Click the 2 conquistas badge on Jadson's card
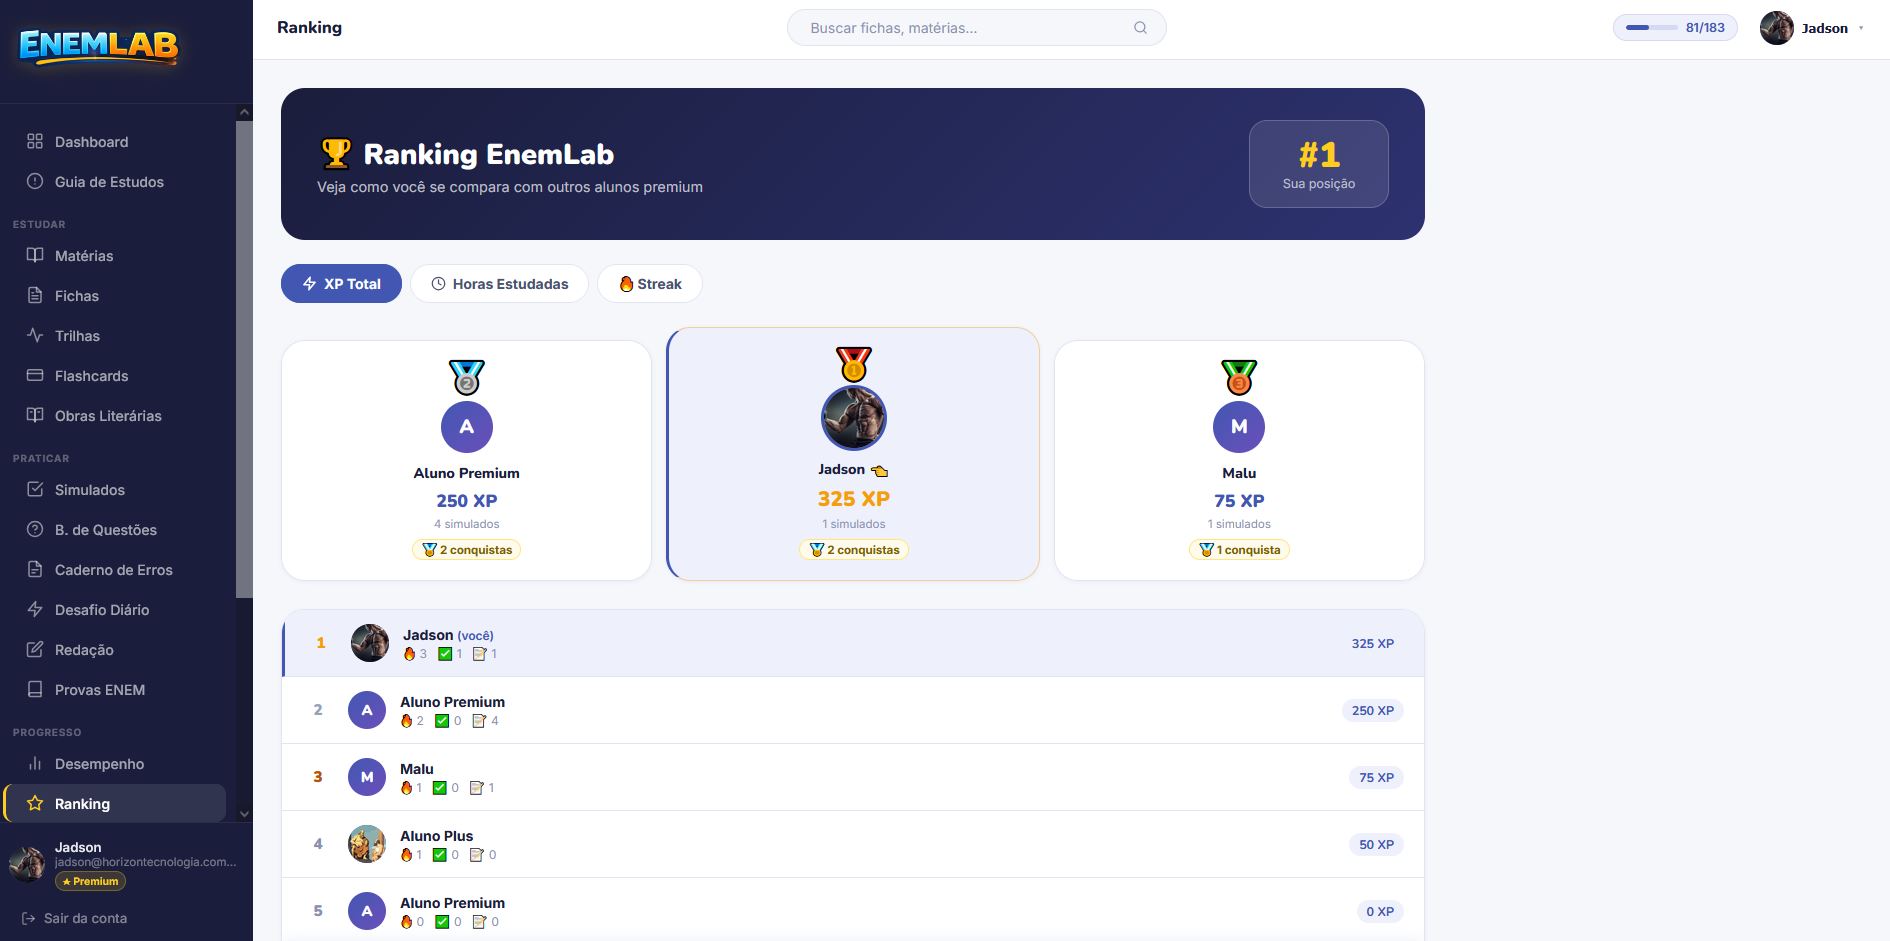This screenshot has width=1890, height=941. [854, 550]
